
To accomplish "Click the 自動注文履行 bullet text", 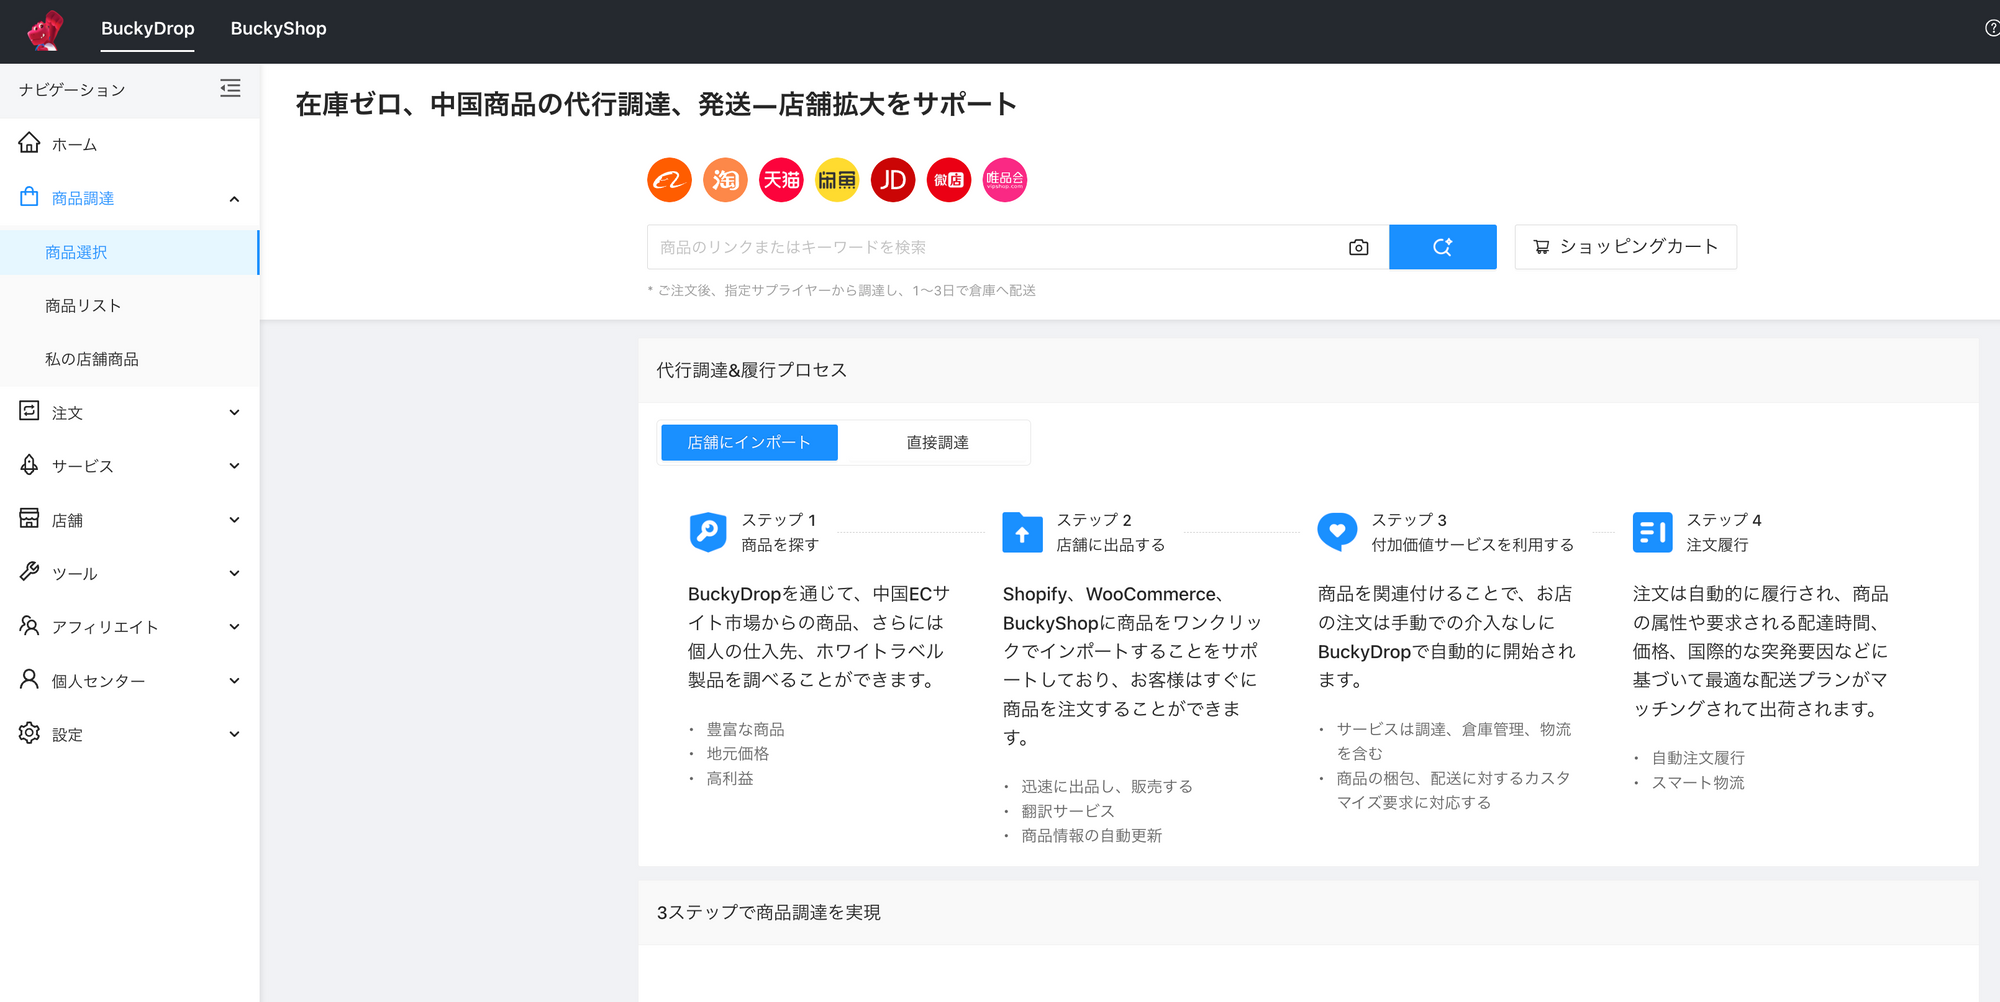I will (1698, 758).
